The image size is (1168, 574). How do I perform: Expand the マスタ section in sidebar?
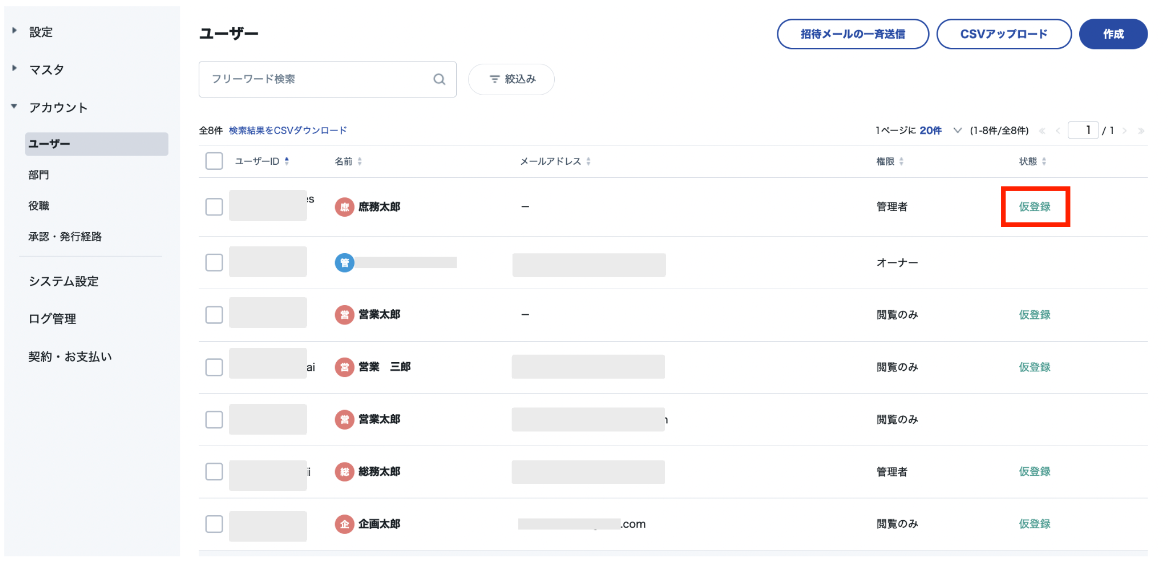14,69
